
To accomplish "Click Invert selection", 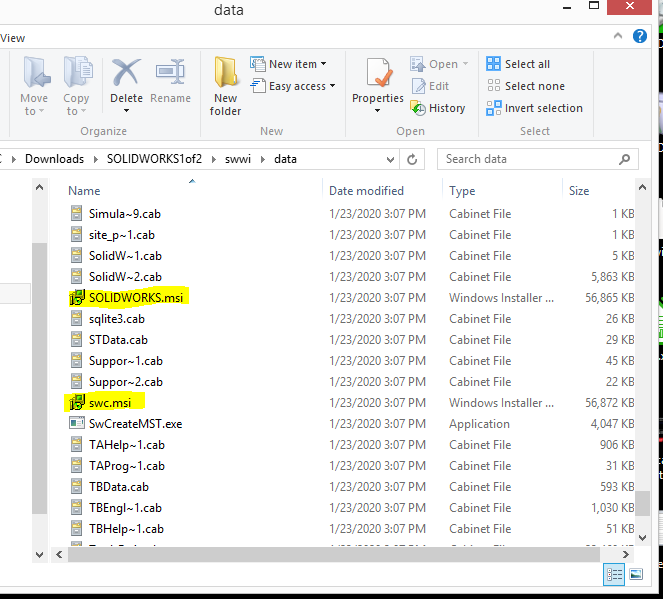I will coord(534,108).
